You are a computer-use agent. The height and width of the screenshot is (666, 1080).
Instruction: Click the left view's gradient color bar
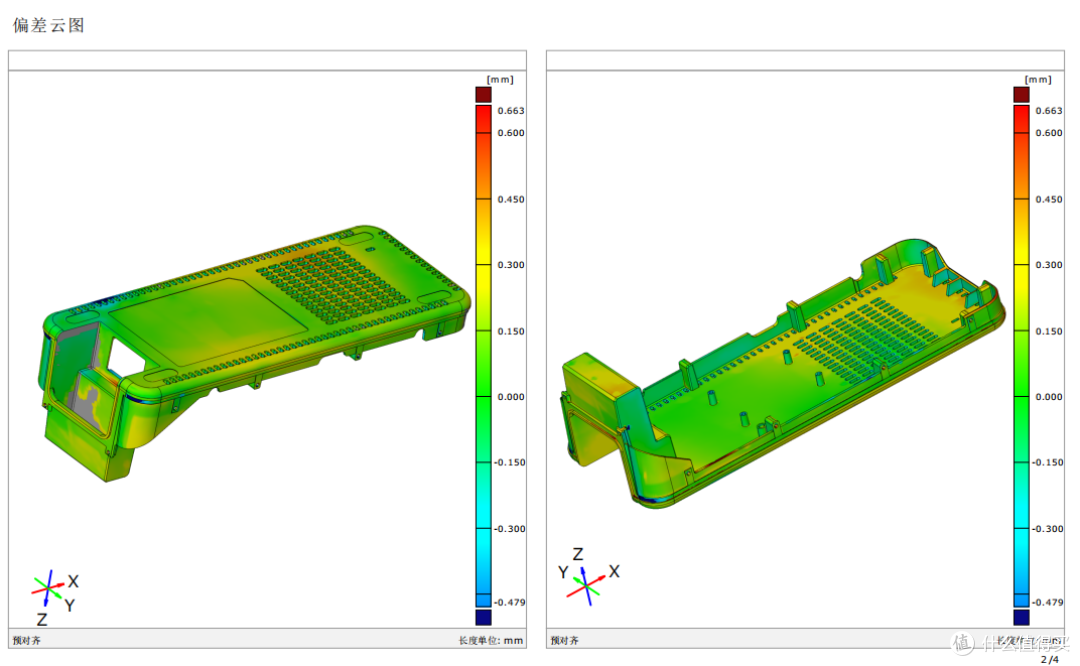[484, 355]
